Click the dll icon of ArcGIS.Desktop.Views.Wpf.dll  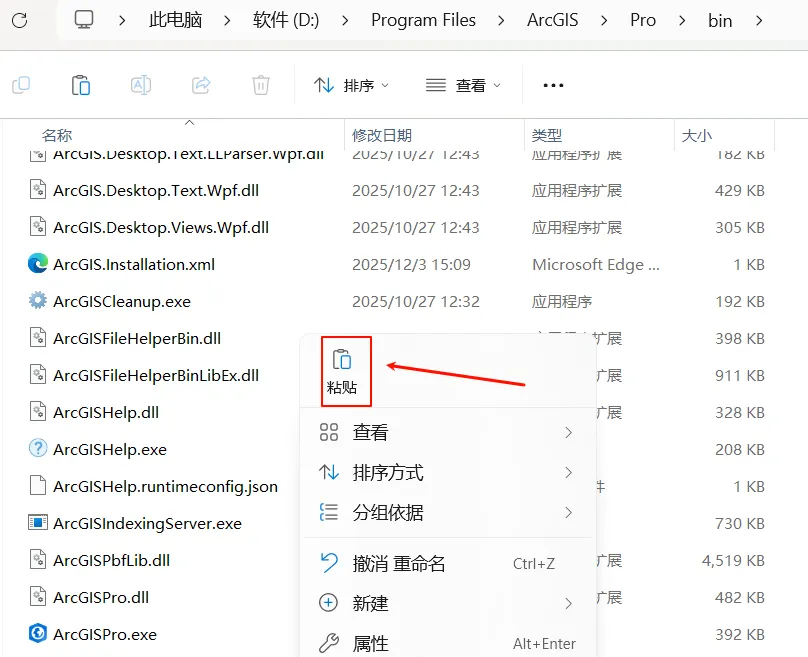click(x=38, y=227)
